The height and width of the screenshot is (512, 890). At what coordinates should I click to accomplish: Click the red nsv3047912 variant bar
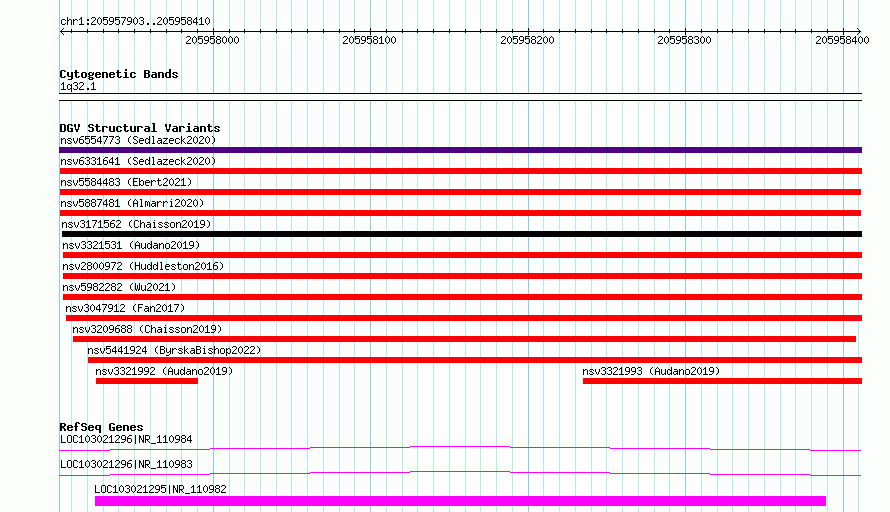[x=464, y=318]
